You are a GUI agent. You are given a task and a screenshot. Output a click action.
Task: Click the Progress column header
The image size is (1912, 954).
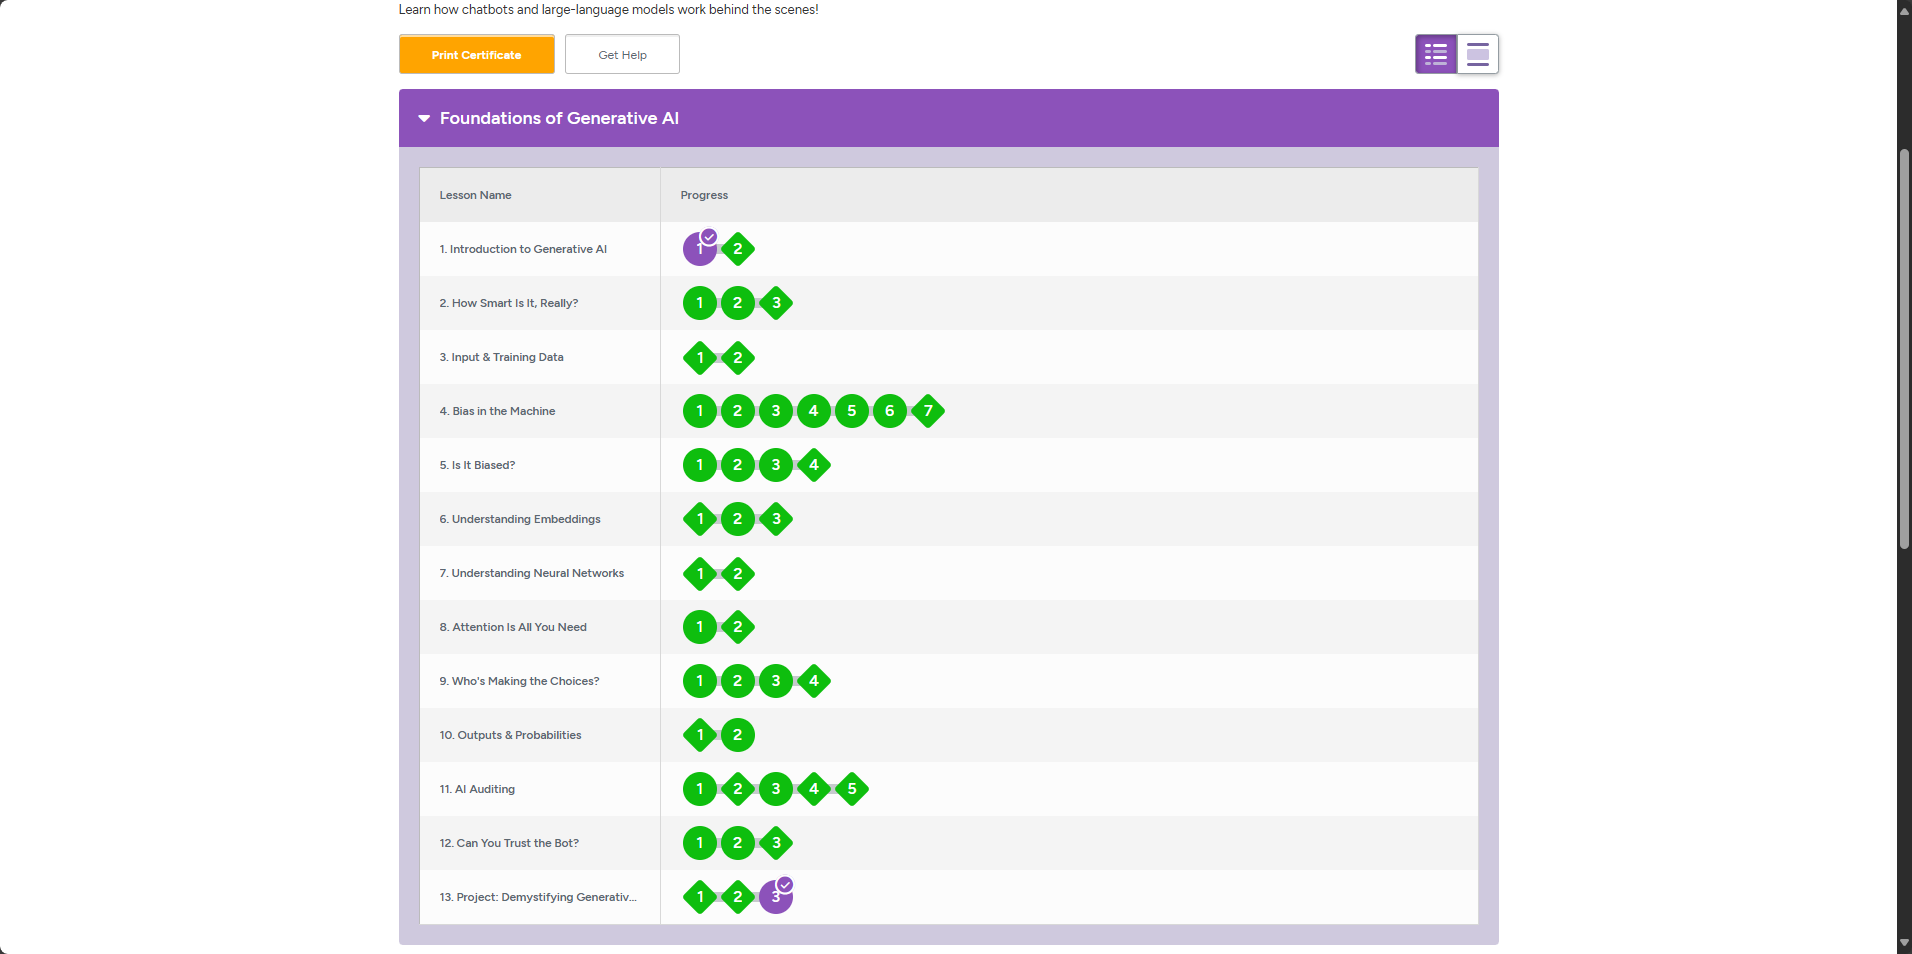704,195
